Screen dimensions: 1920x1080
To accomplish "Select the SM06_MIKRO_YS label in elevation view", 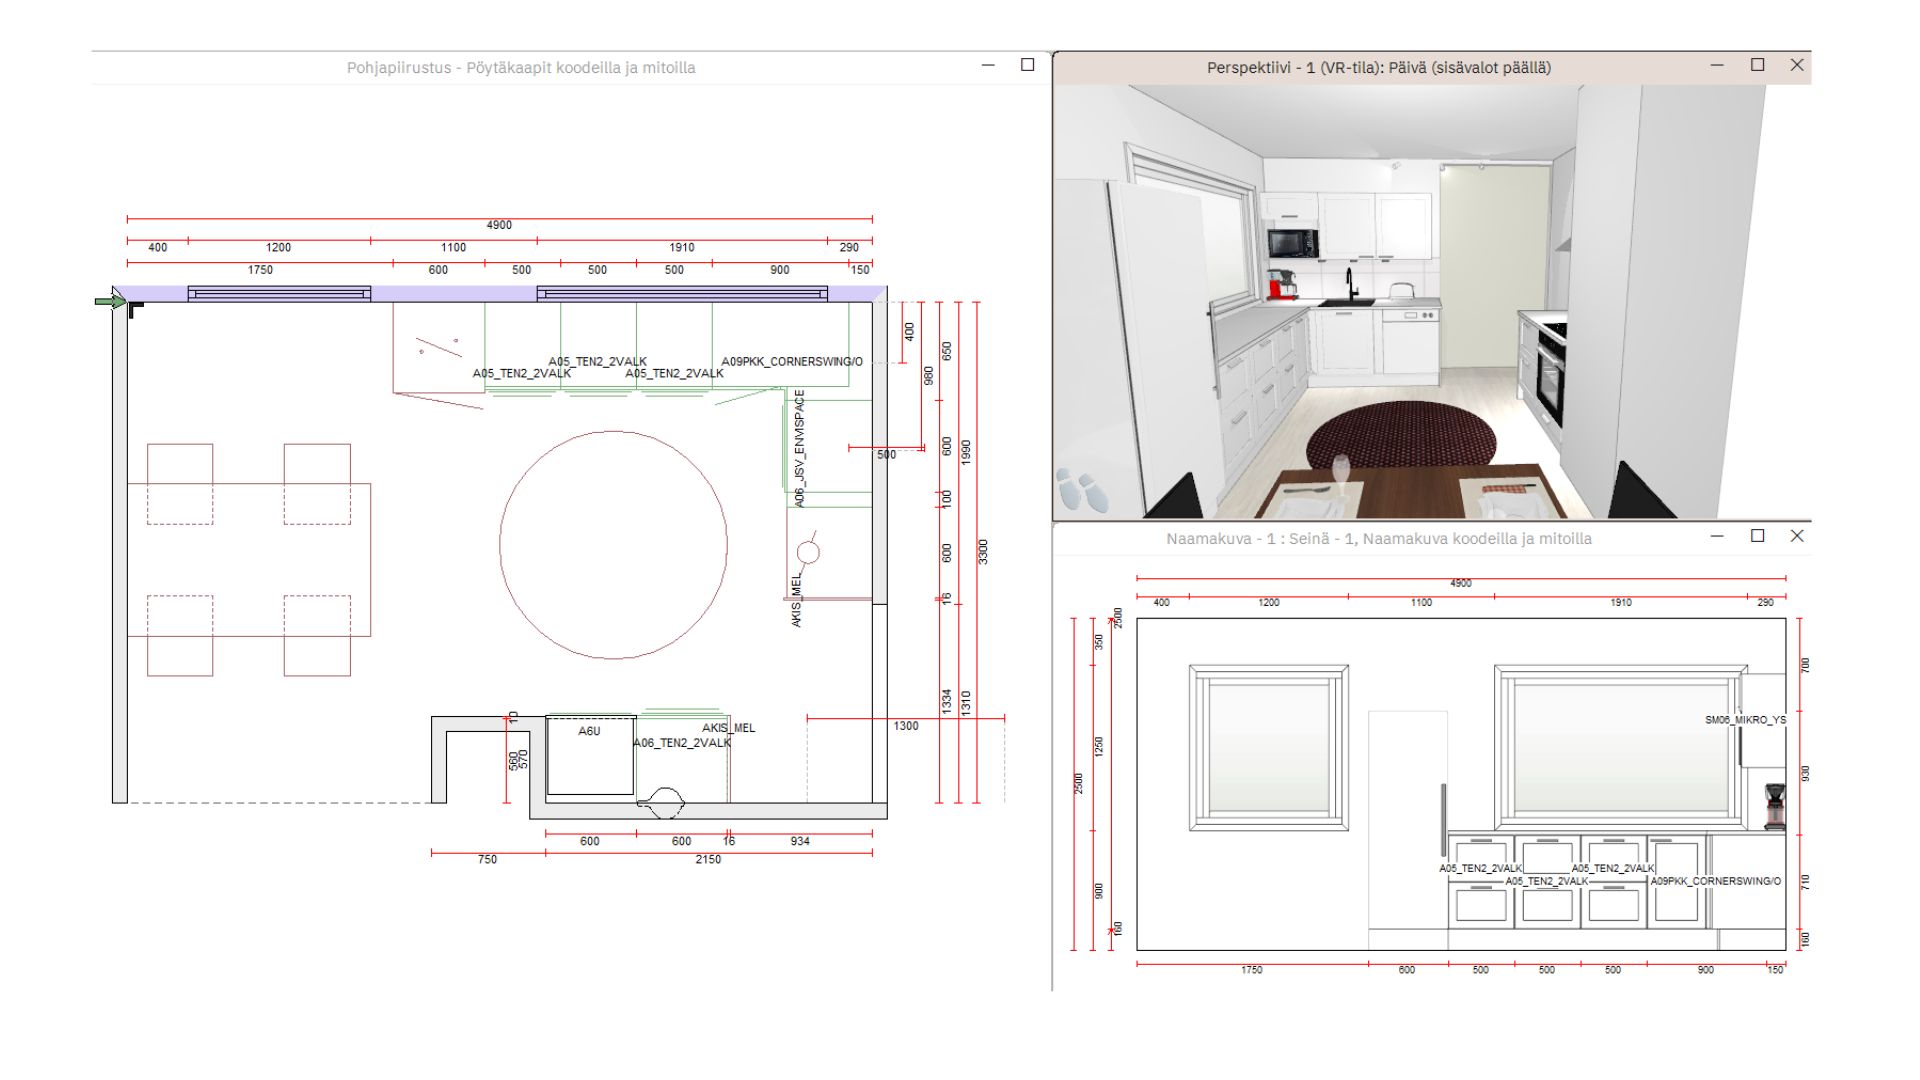I will (1745, 720).
